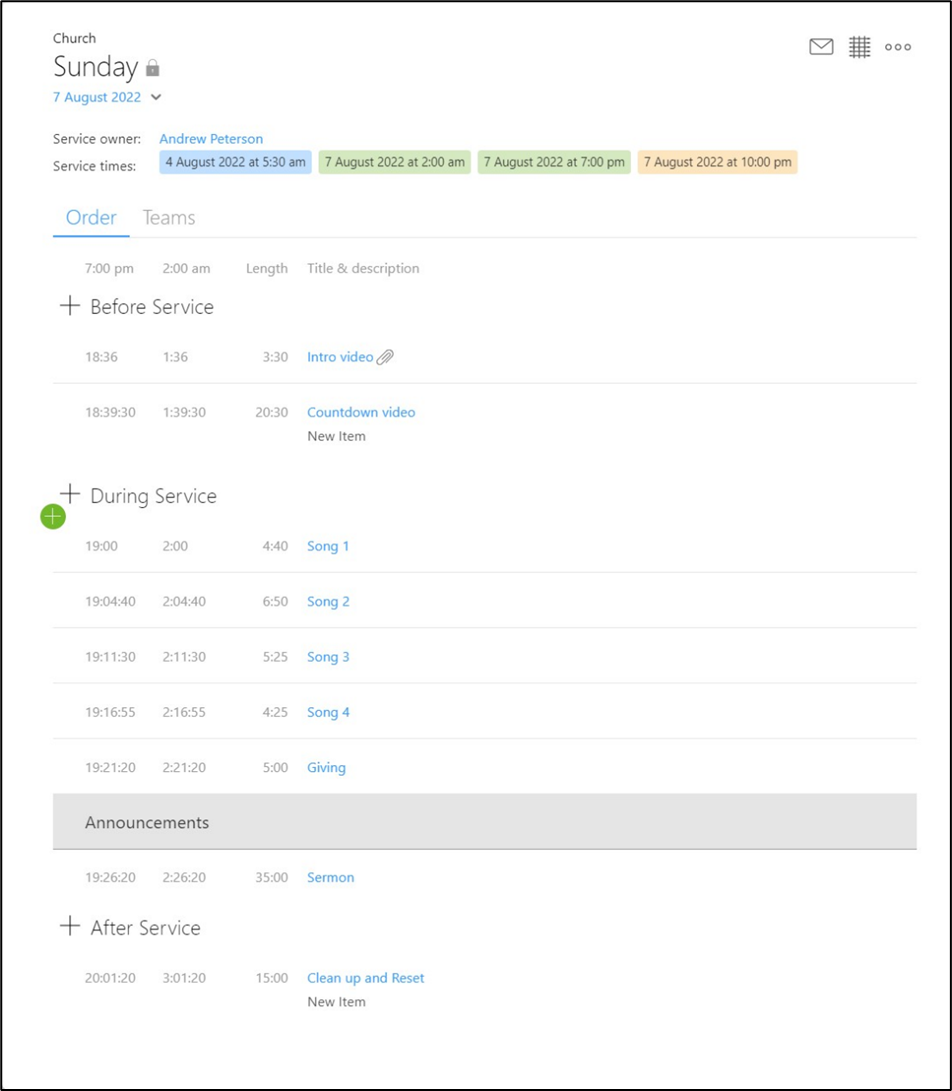Open the grid matrix view icon

pyautogui.click(x=859, y=47)
